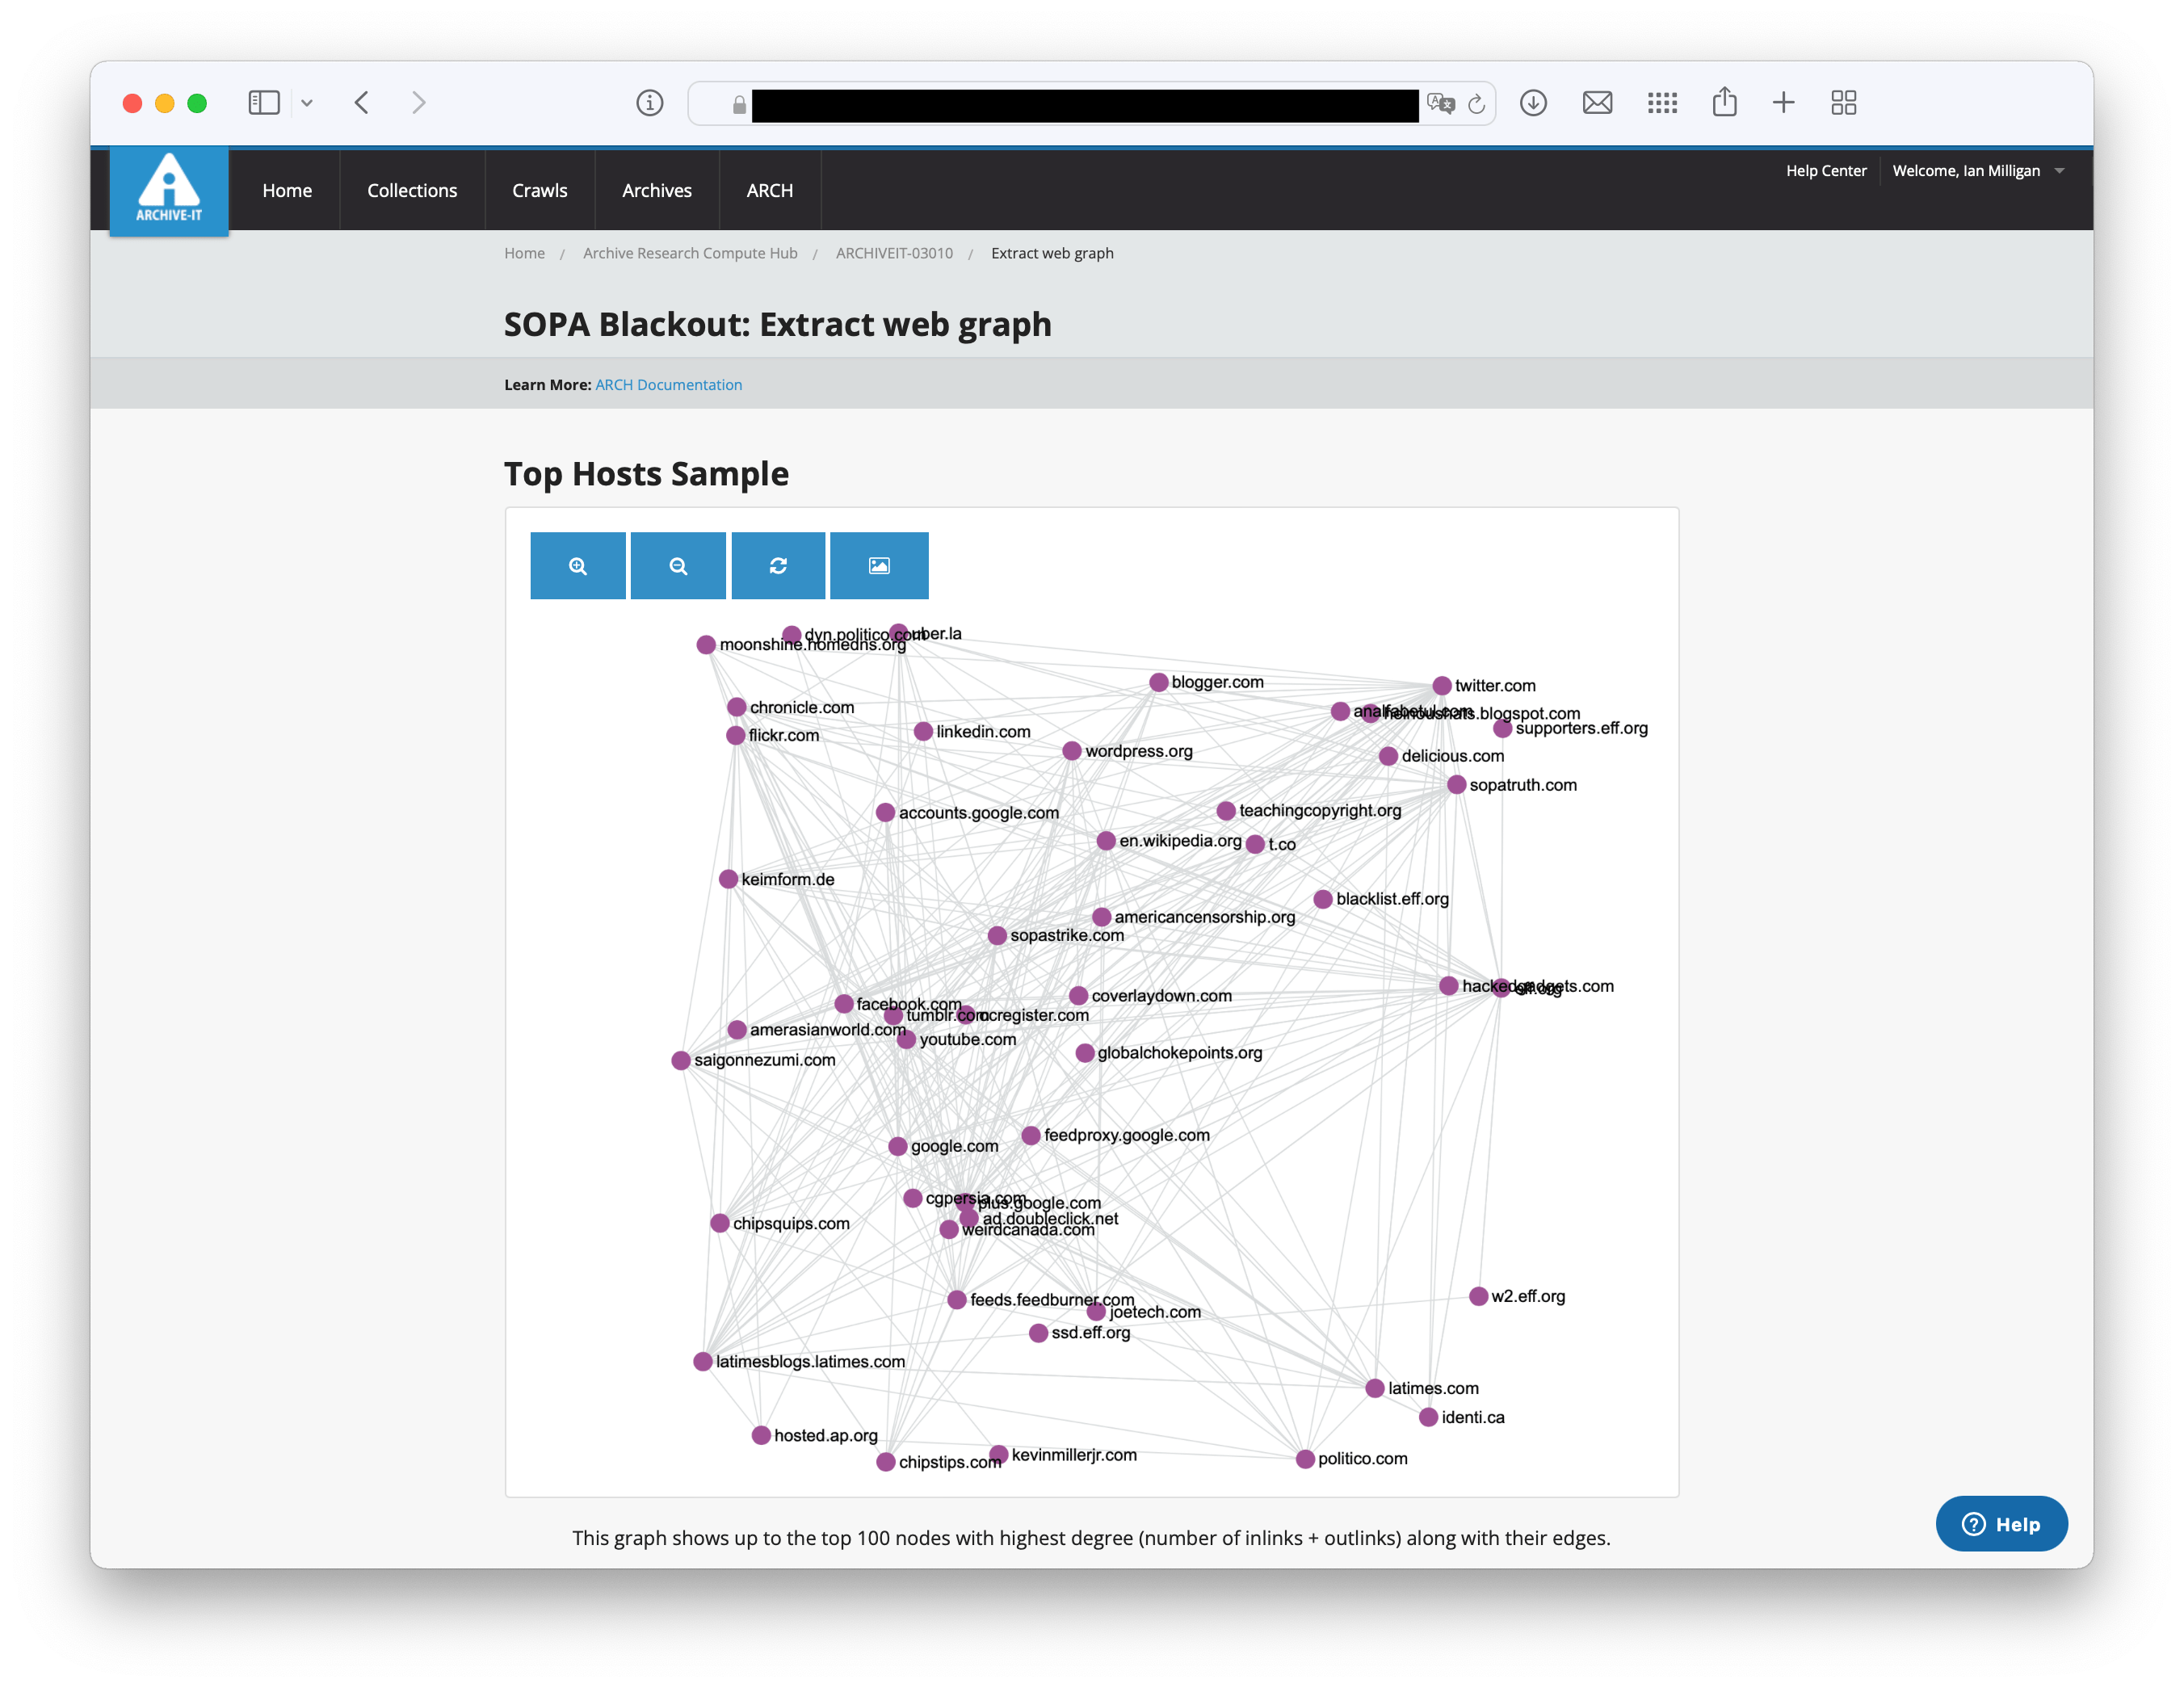Click the twitter.com graph node
The image size is (2184, 1688).
pyautogui.click(x=1441, y=686)
